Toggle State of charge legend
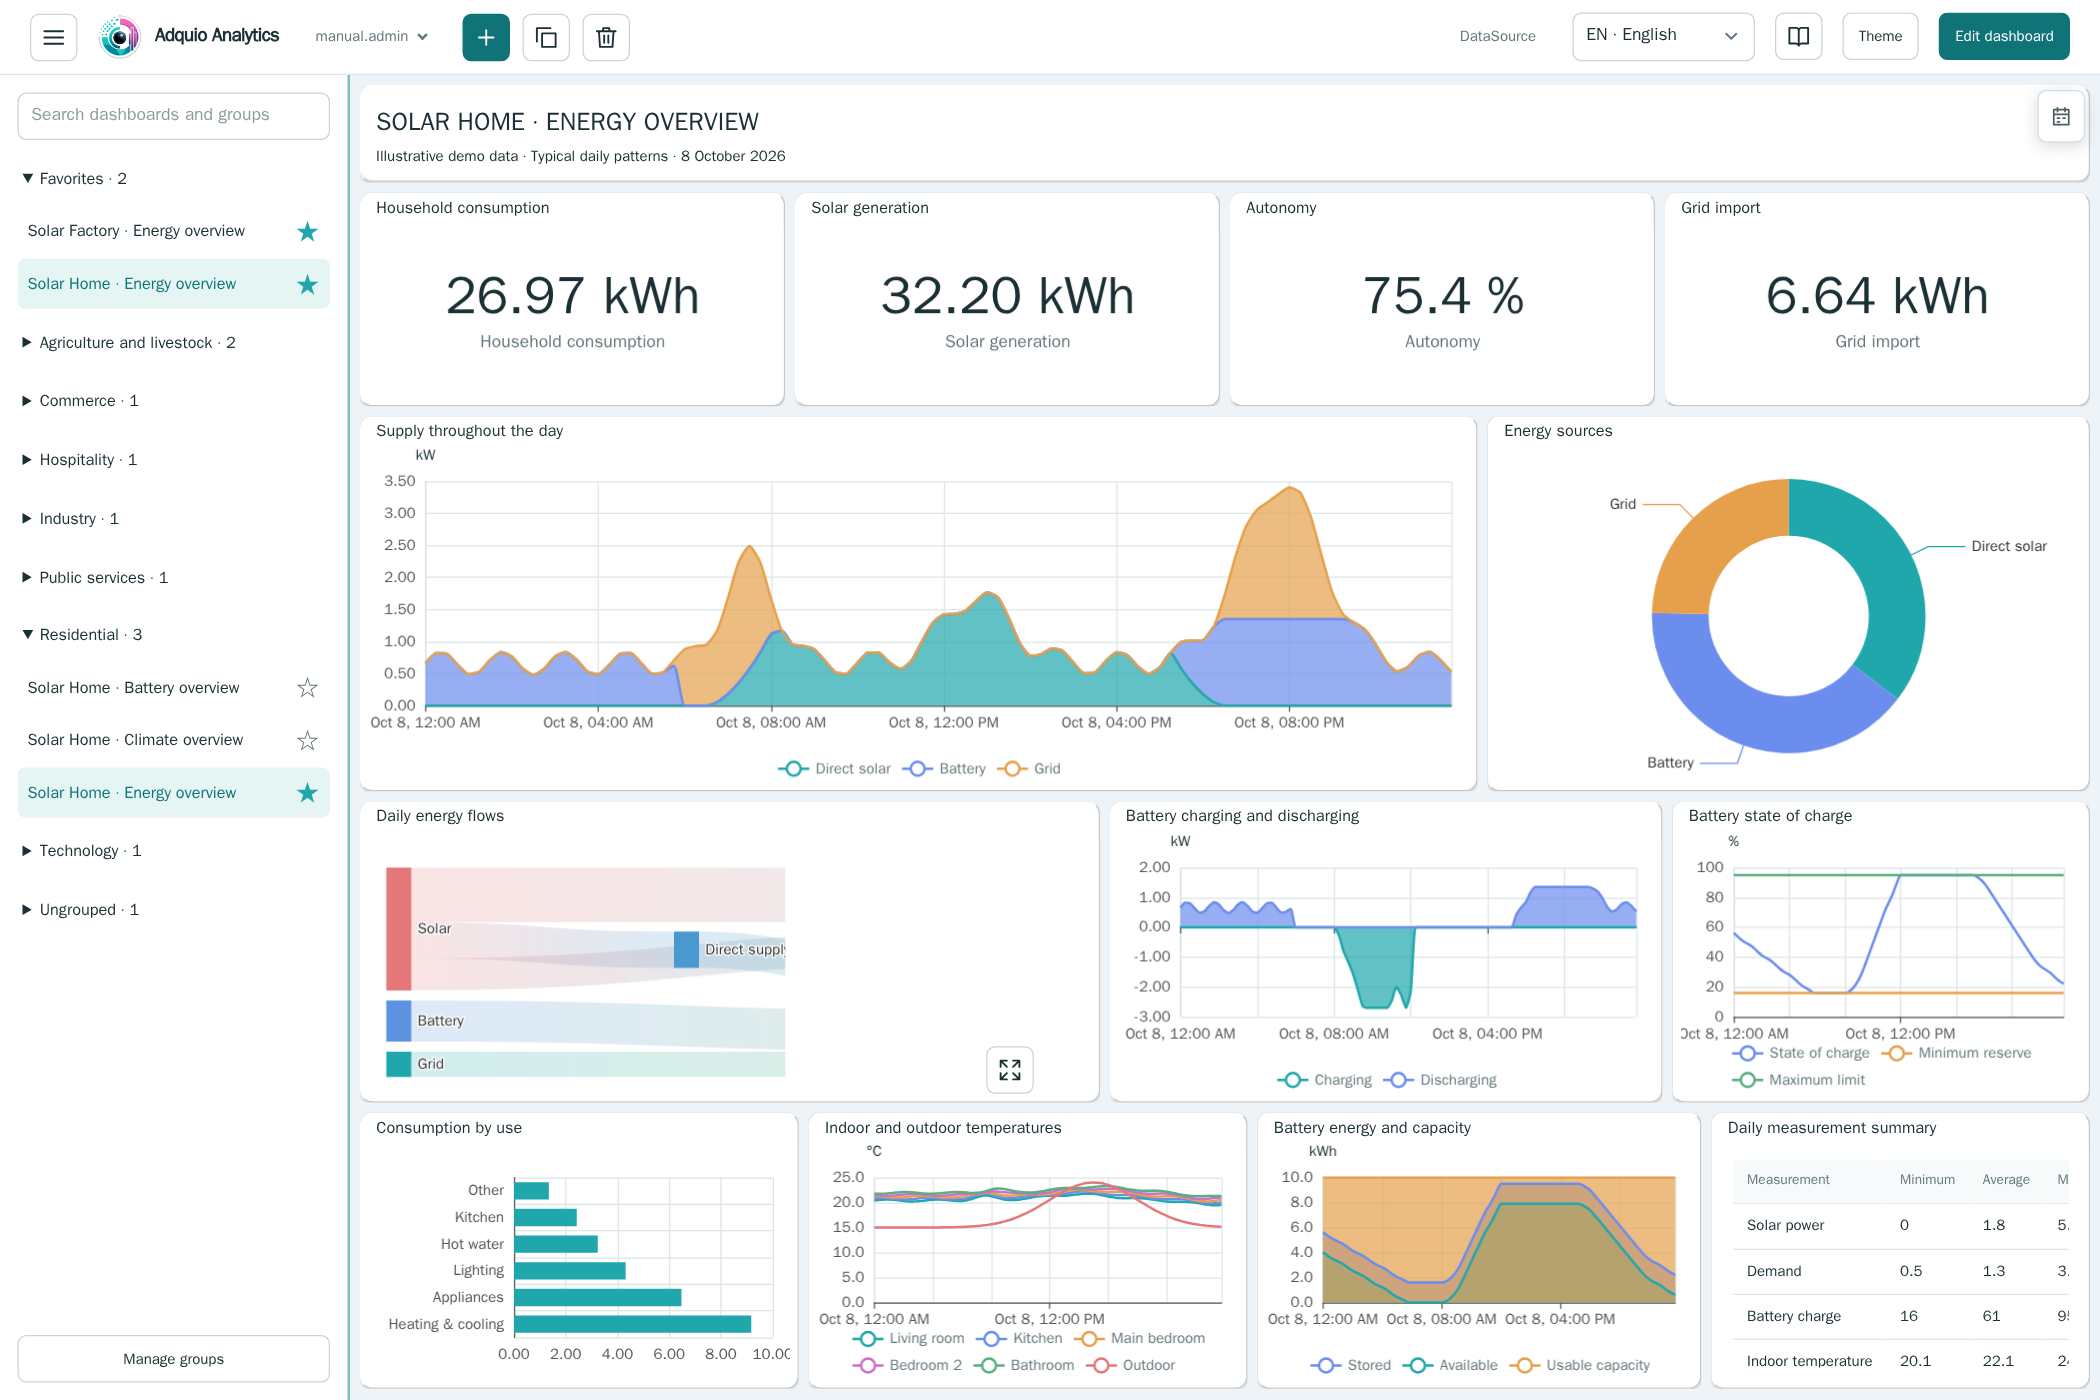 1801,1053
